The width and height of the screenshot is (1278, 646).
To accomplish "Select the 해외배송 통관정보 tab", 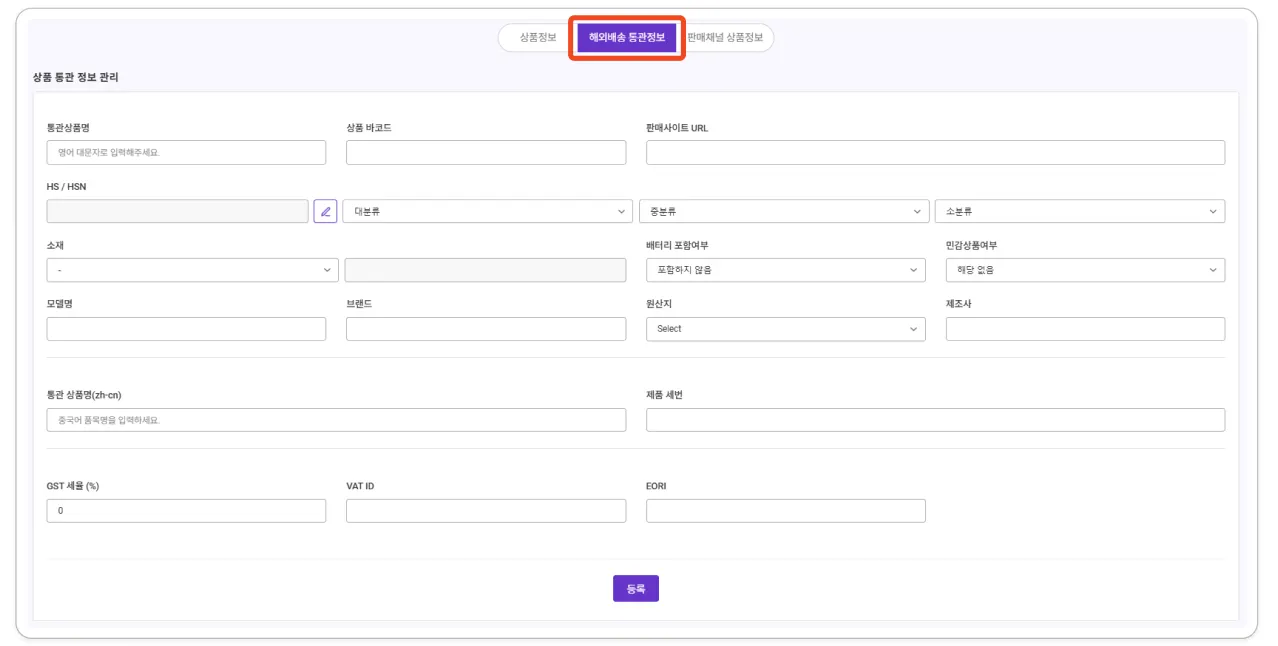I will 627,38.
